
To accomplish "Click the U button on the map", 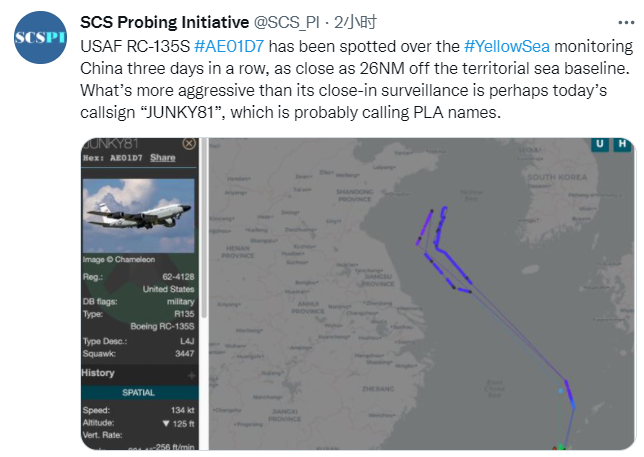I will (x=599, y=144).
